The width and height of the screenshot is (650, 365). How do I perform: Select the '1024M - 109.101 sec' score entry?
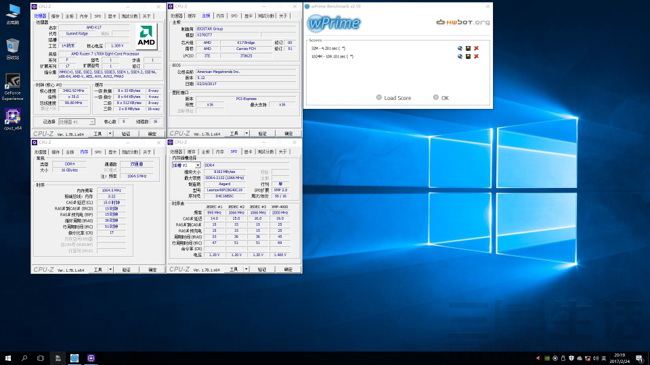(x=332, y=56)
